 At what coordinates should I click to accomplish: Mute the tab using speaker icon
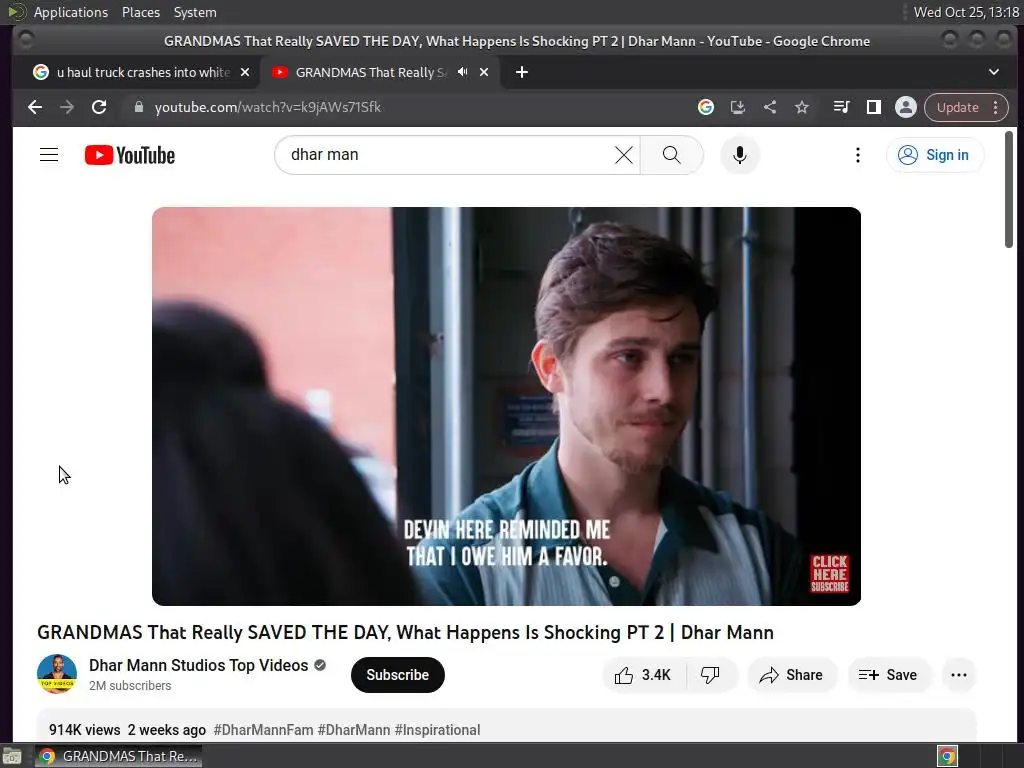[x=462, y=72]
